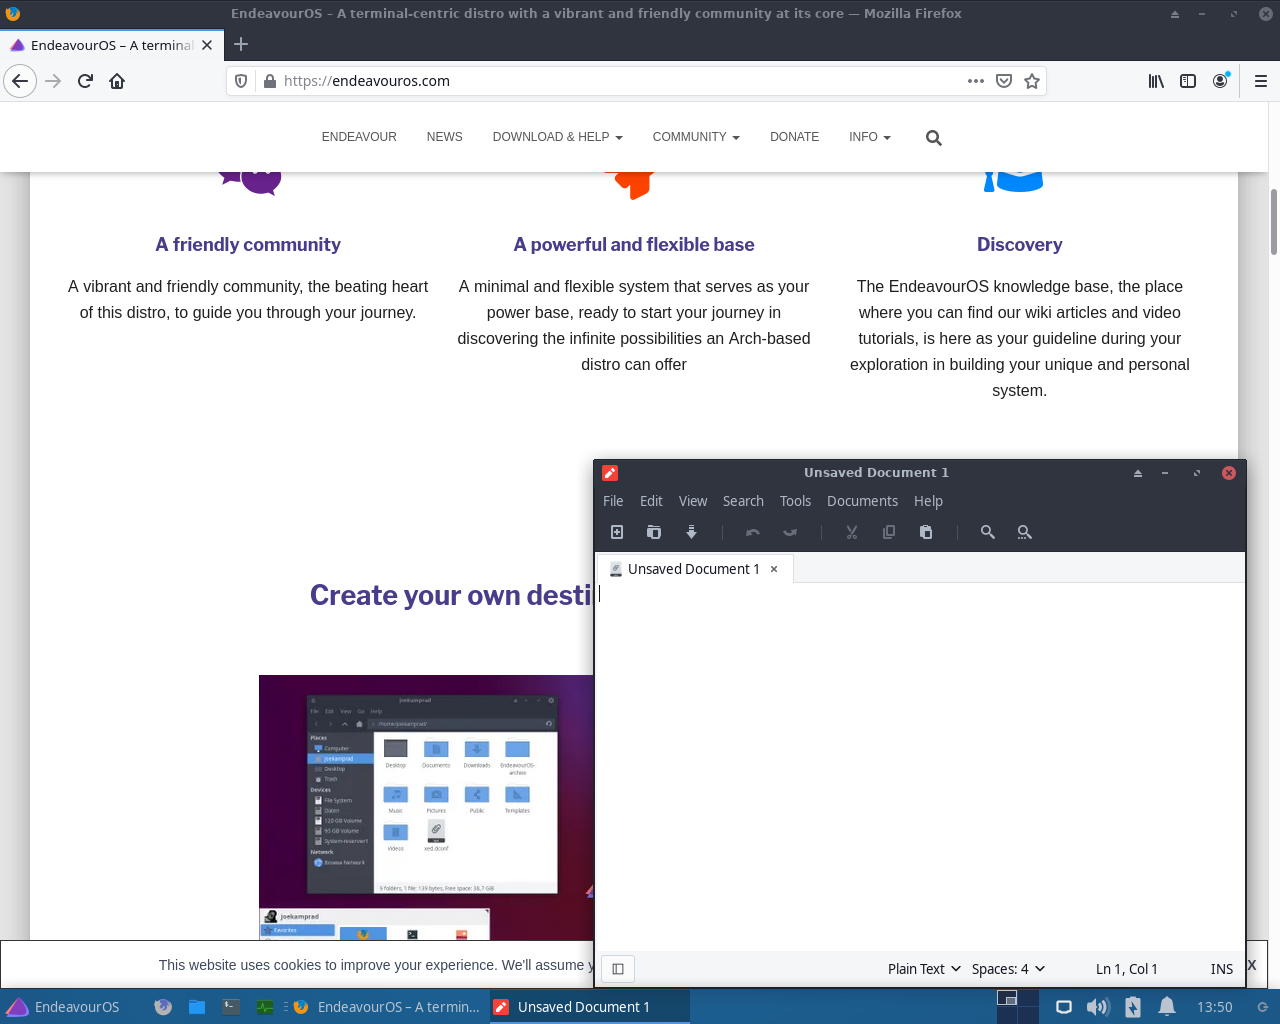Click the find and replace icon in the text editor toolbar
This screenshot has height=1024, width=1280.
click(1025, 532)
